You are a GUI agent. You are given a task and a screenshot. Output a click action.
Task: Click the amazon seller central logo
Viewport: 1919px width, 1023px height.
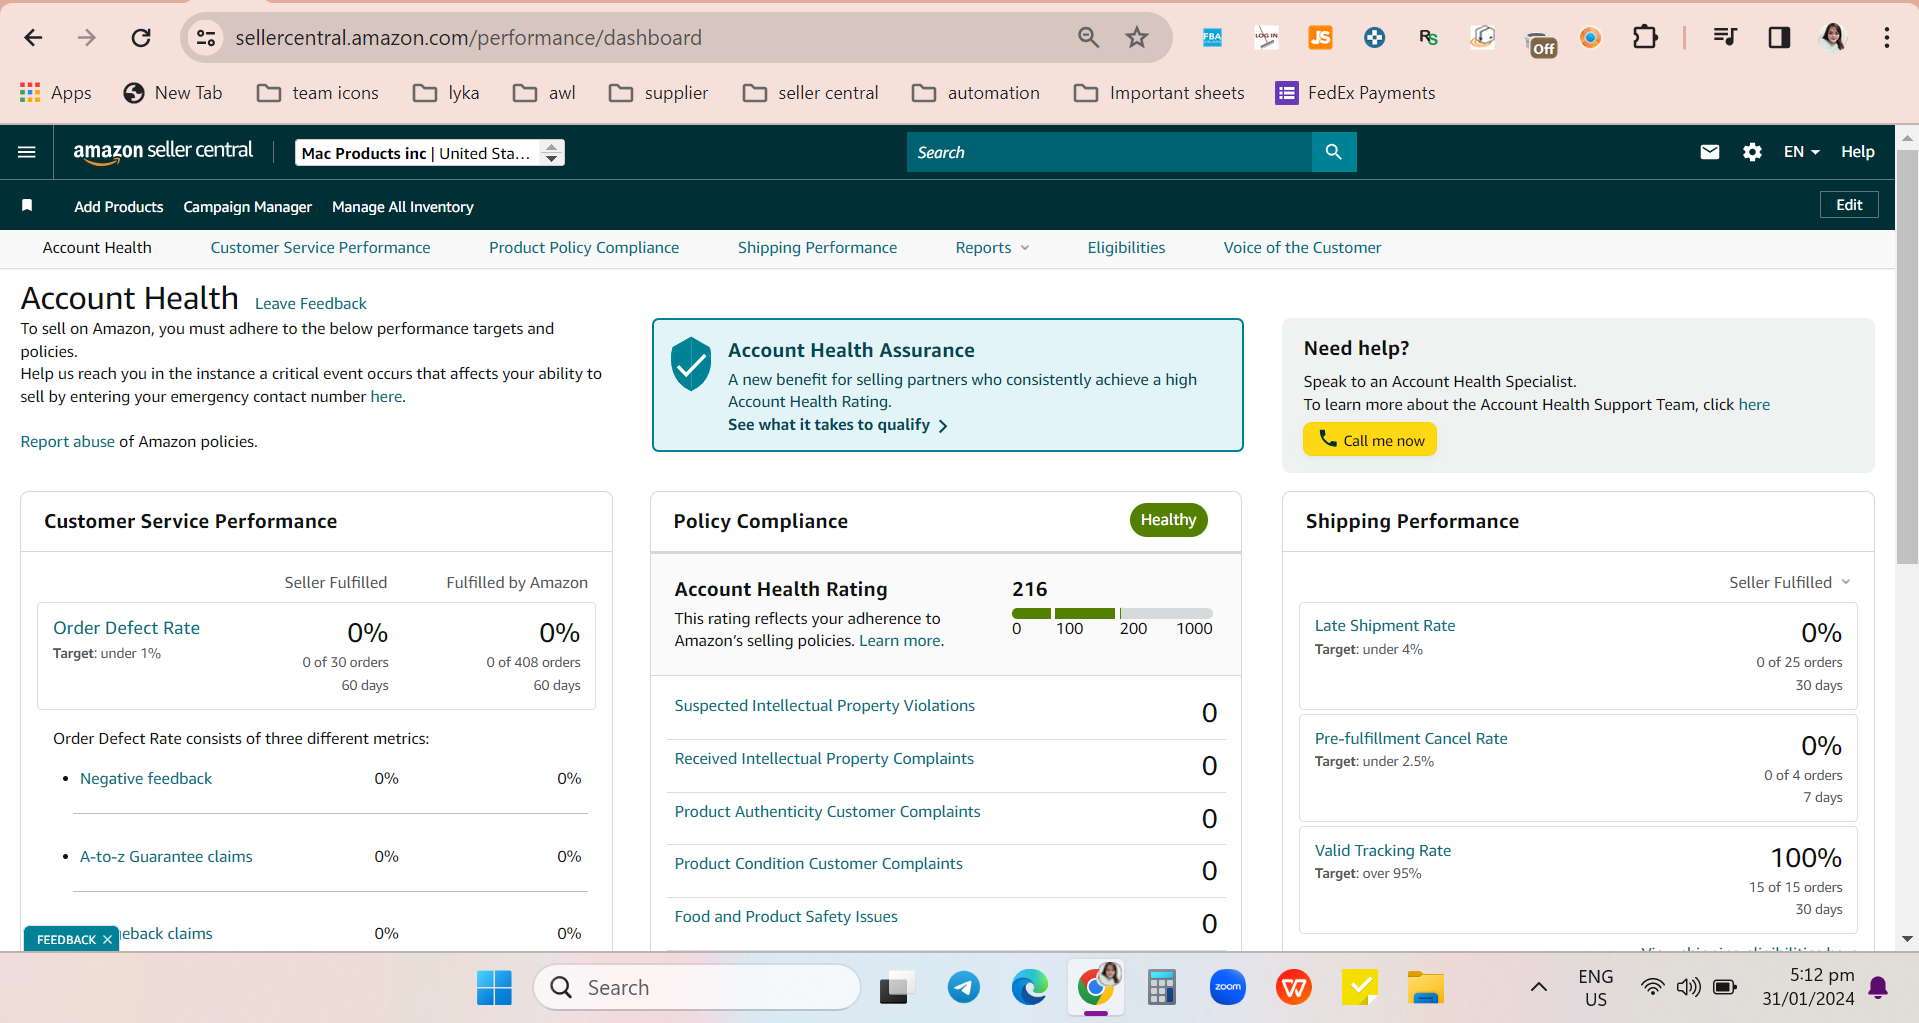[163, 151]
